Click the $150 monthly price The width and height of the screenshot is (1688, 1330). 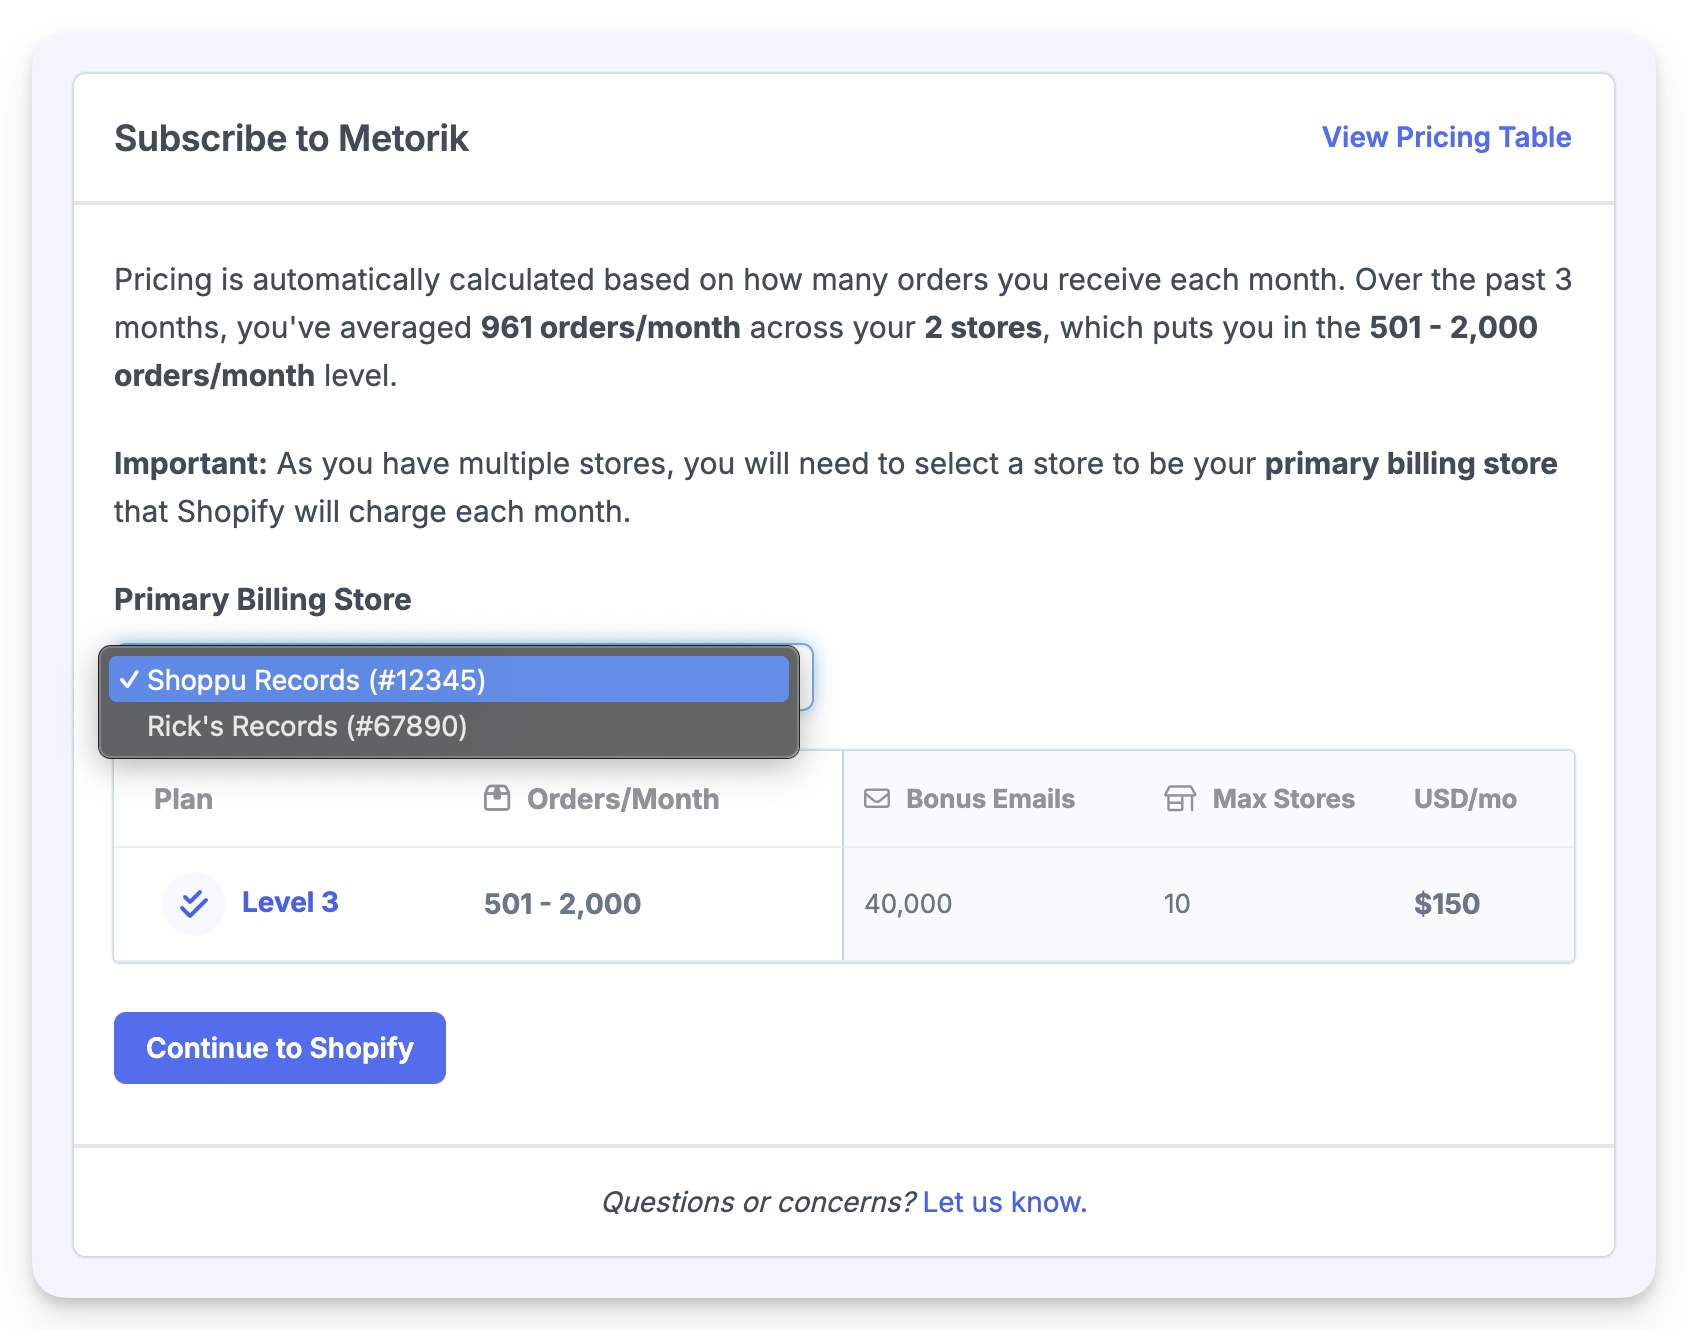point(1446,904)
